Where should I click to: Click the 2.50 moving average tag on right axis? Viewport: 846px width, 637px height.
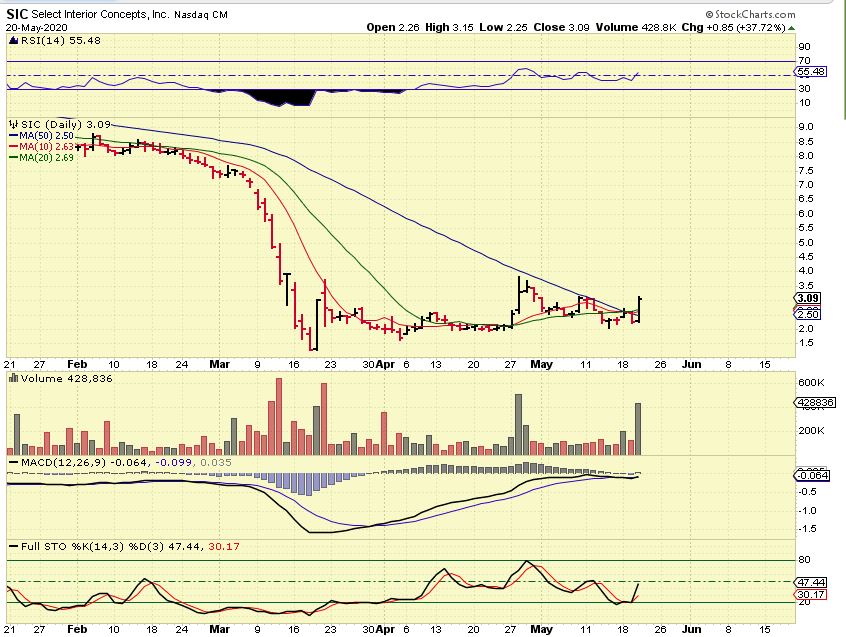click(809, 314)
